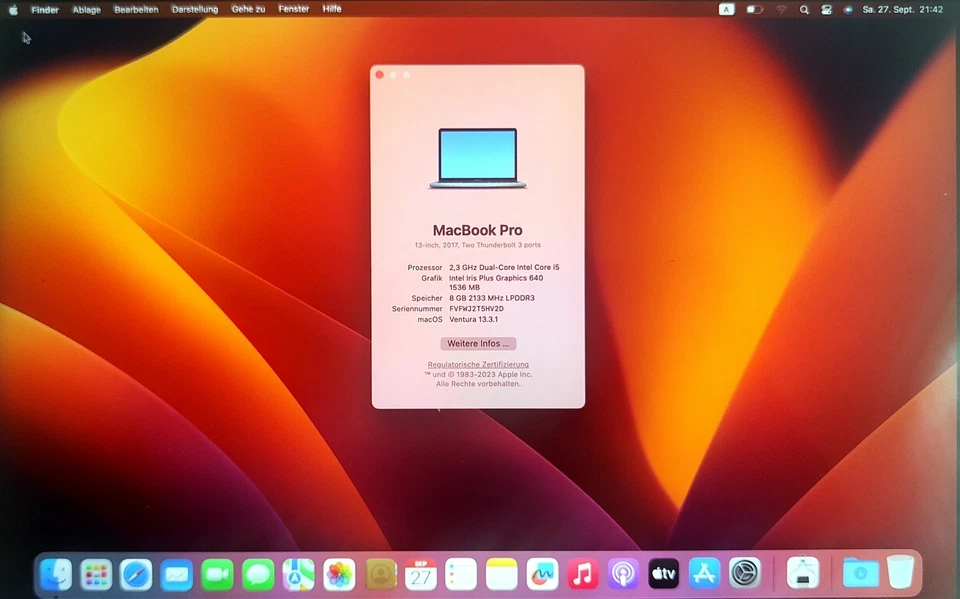The image size is (960, 599).
Task: Open Spotlight search in the menu bar
Action: click(804, 9)
